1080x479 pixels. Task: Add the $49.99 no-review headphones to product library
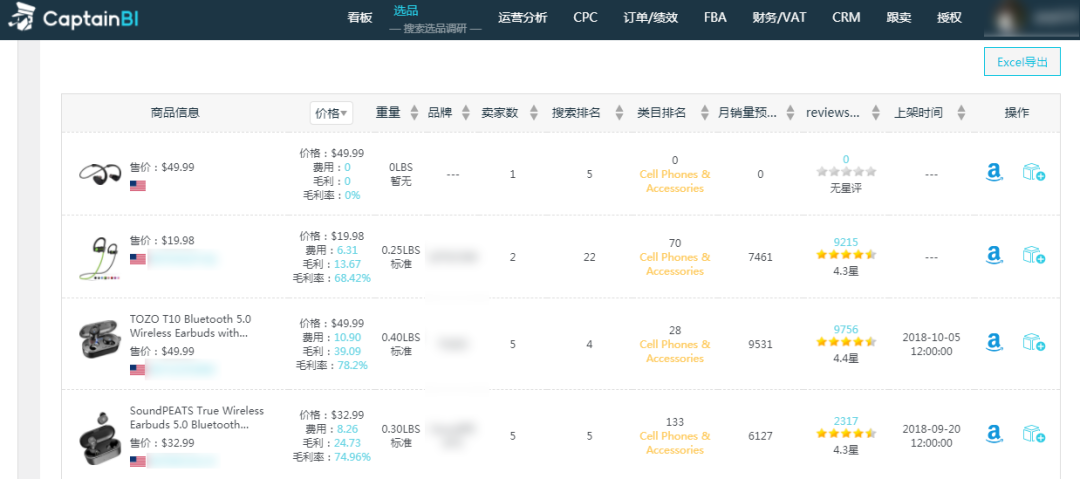[1033, 173]
